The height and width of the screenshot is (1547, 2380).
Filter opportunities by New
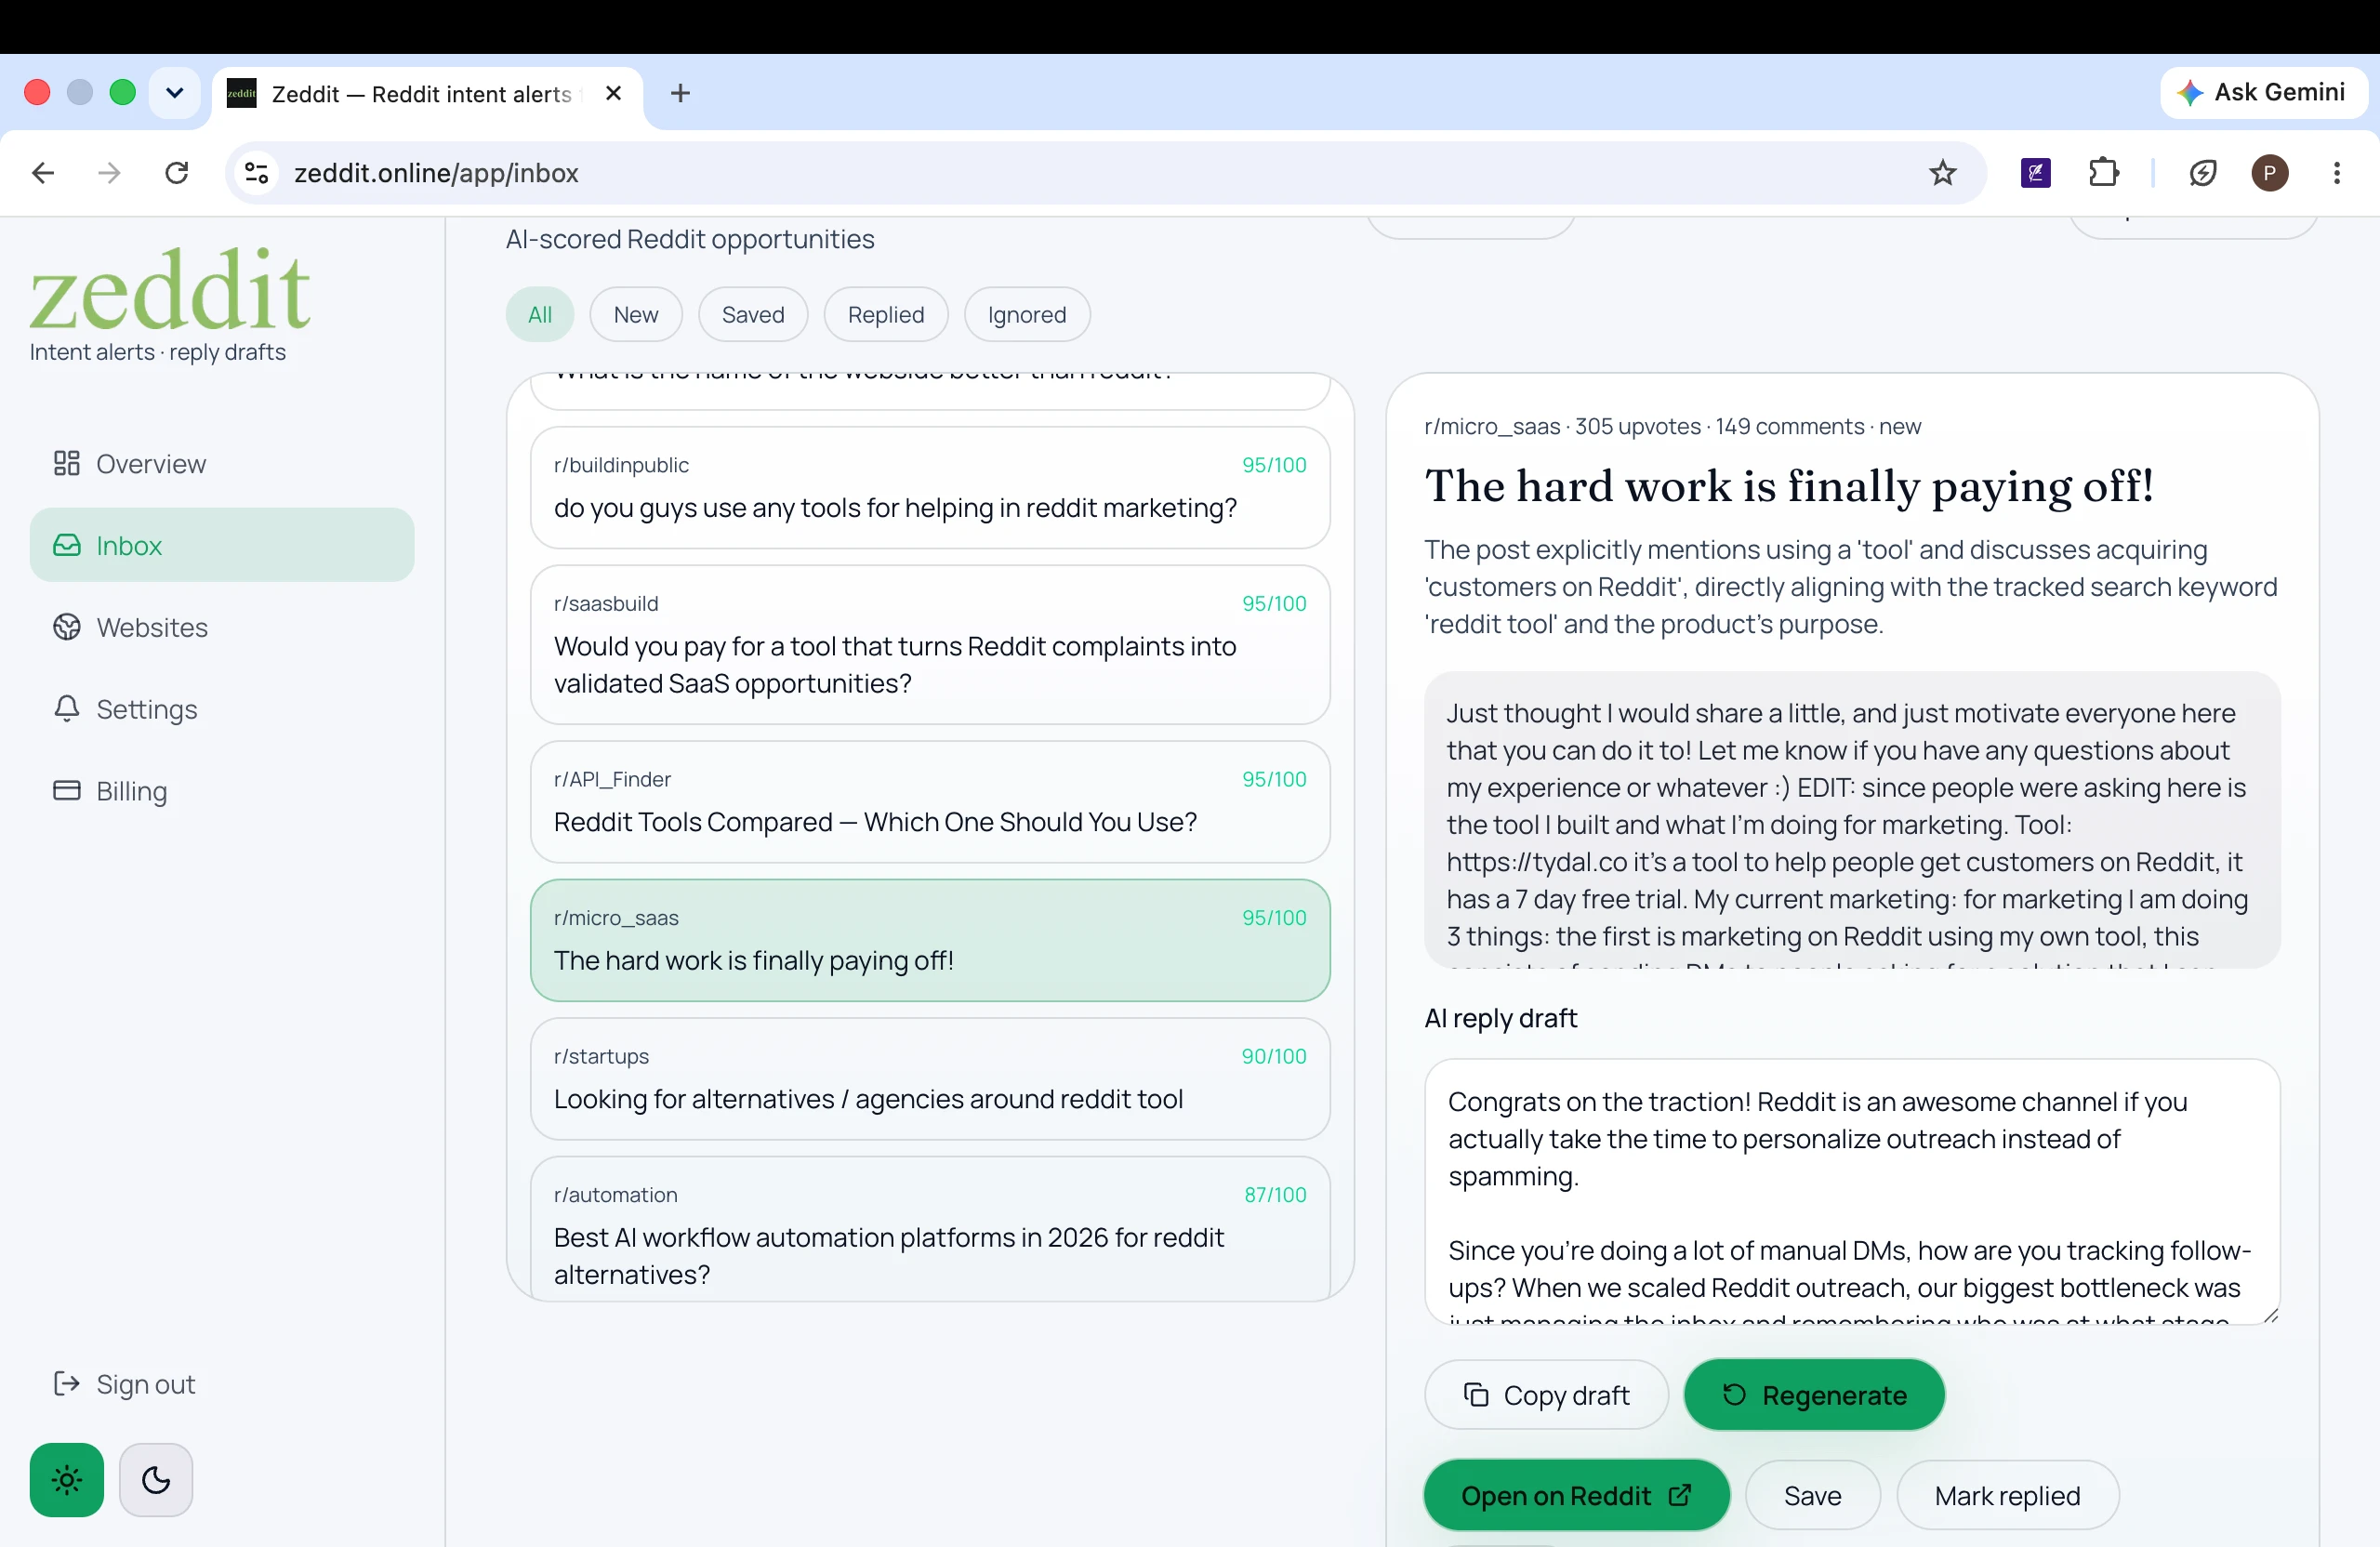coord(636,315)
